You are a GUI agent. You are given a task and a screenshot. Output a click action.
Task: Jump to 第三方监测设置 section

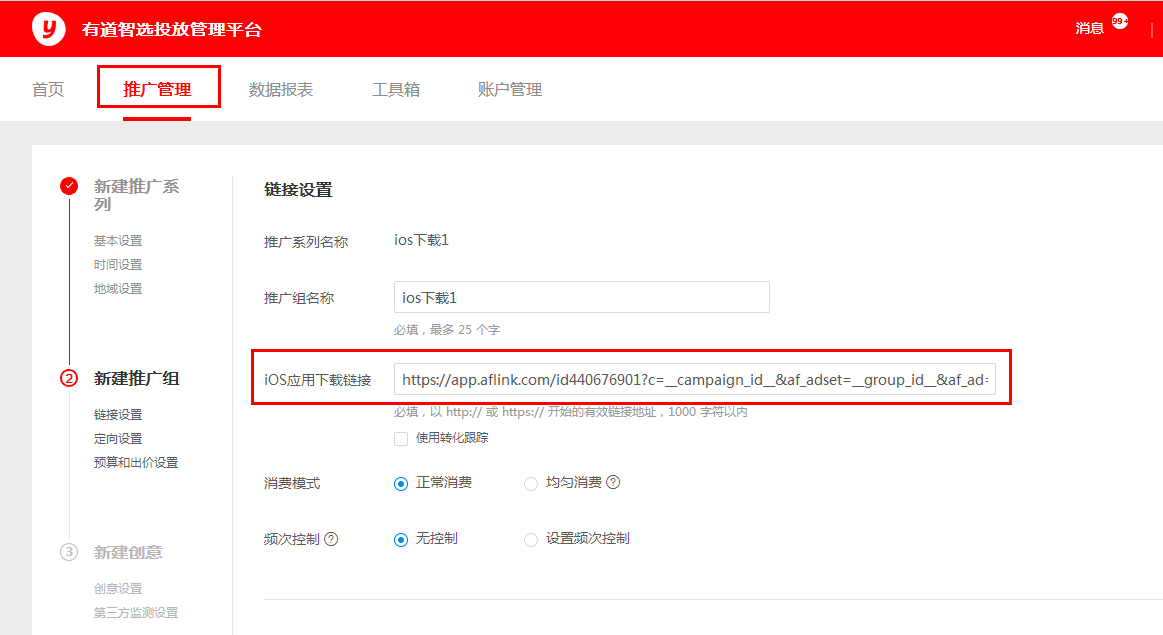(x=136, y=612)
